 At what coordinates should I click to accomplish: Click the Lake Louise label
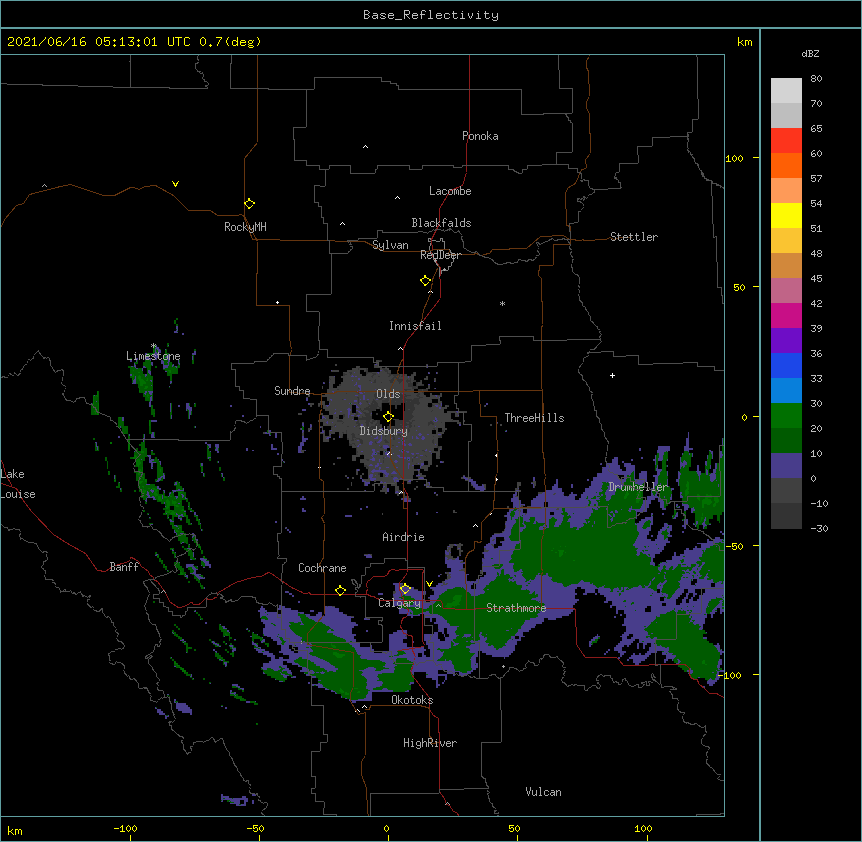18,484
